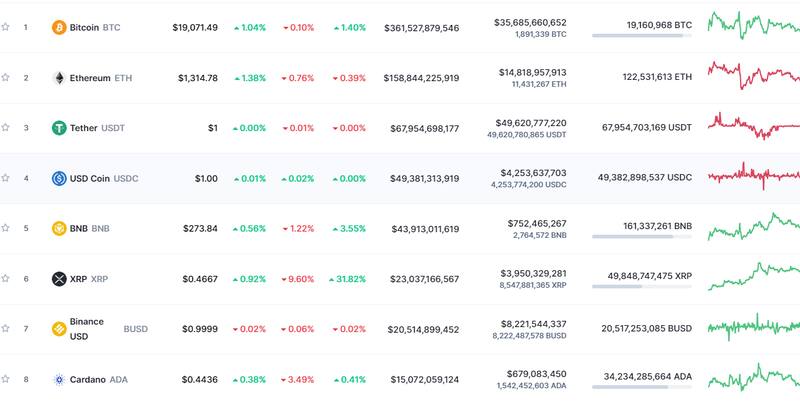Click the Cardano logo icon

pyautogui.click(x=59, y=380)
